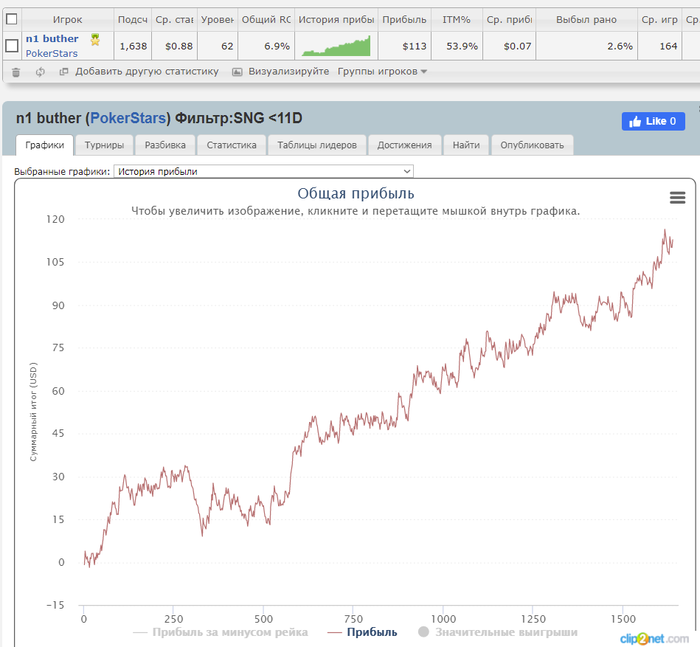The image size is (700, 647).
Task: Switch to the Графики tab
Action: 45,145
